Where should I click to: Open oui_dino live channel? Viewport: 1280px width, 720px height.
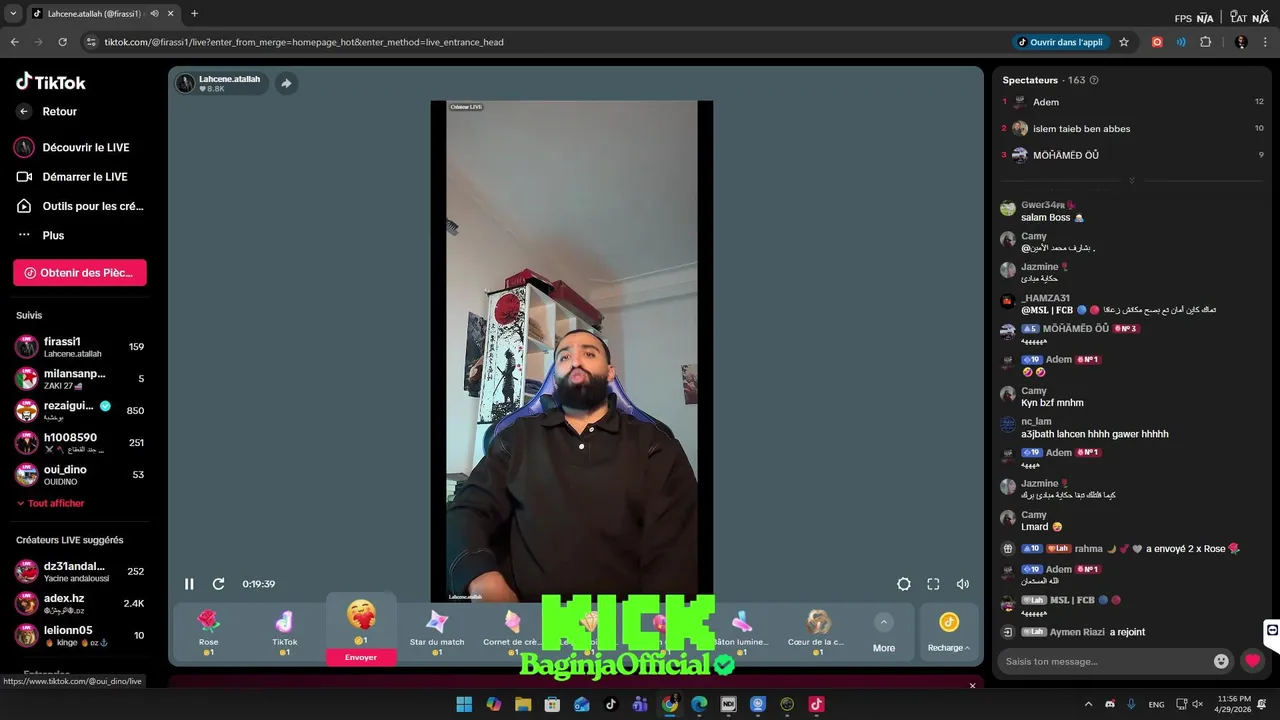79,474
